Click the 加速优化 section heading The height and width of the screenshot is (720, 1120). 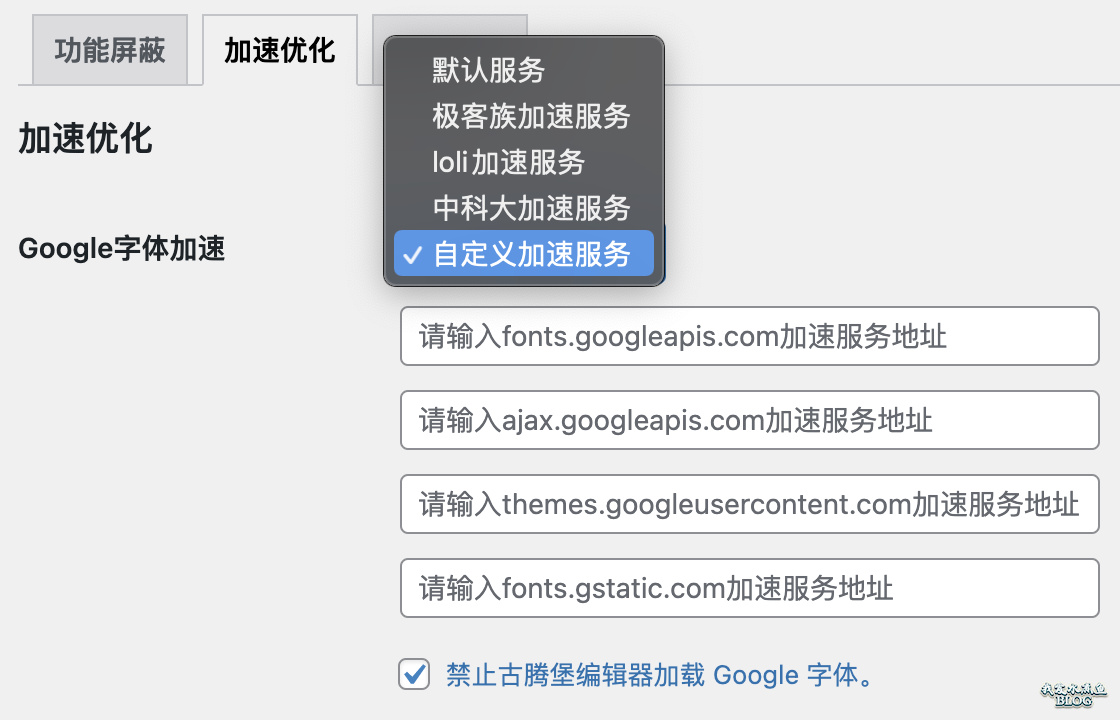[x=85, y=139]
